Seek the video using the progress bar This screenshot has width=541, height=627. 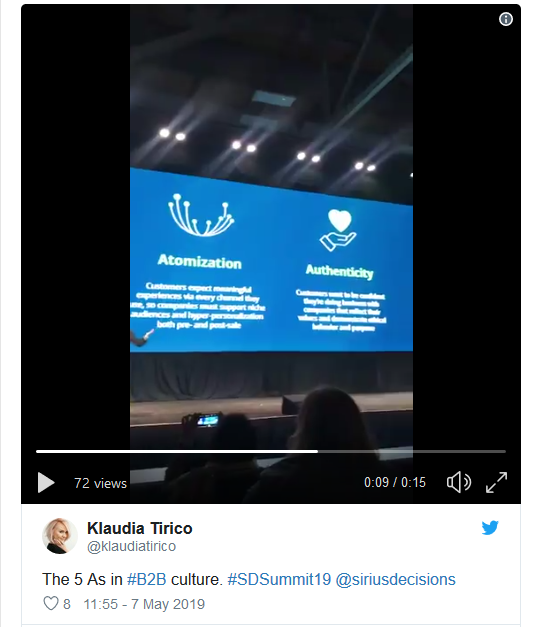(x=271, y=451)
